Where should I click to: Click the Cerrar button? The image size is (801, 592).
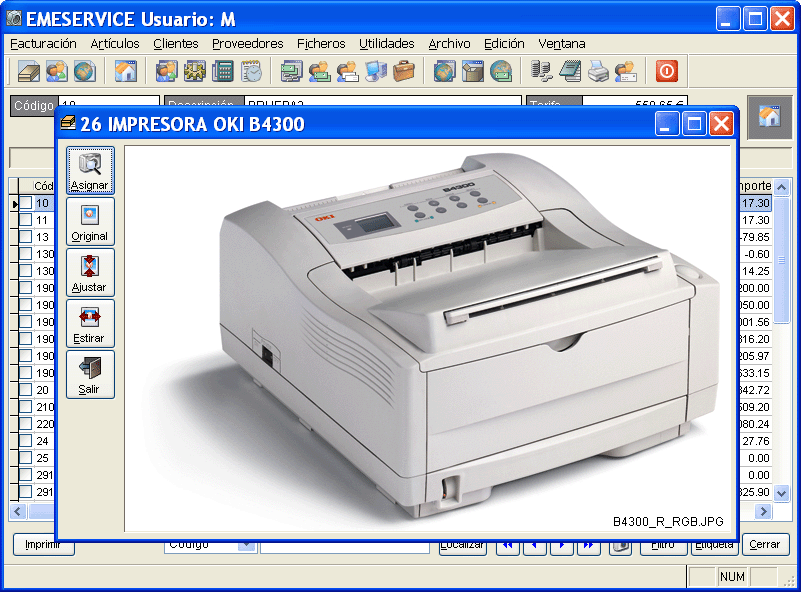[765, 544]
